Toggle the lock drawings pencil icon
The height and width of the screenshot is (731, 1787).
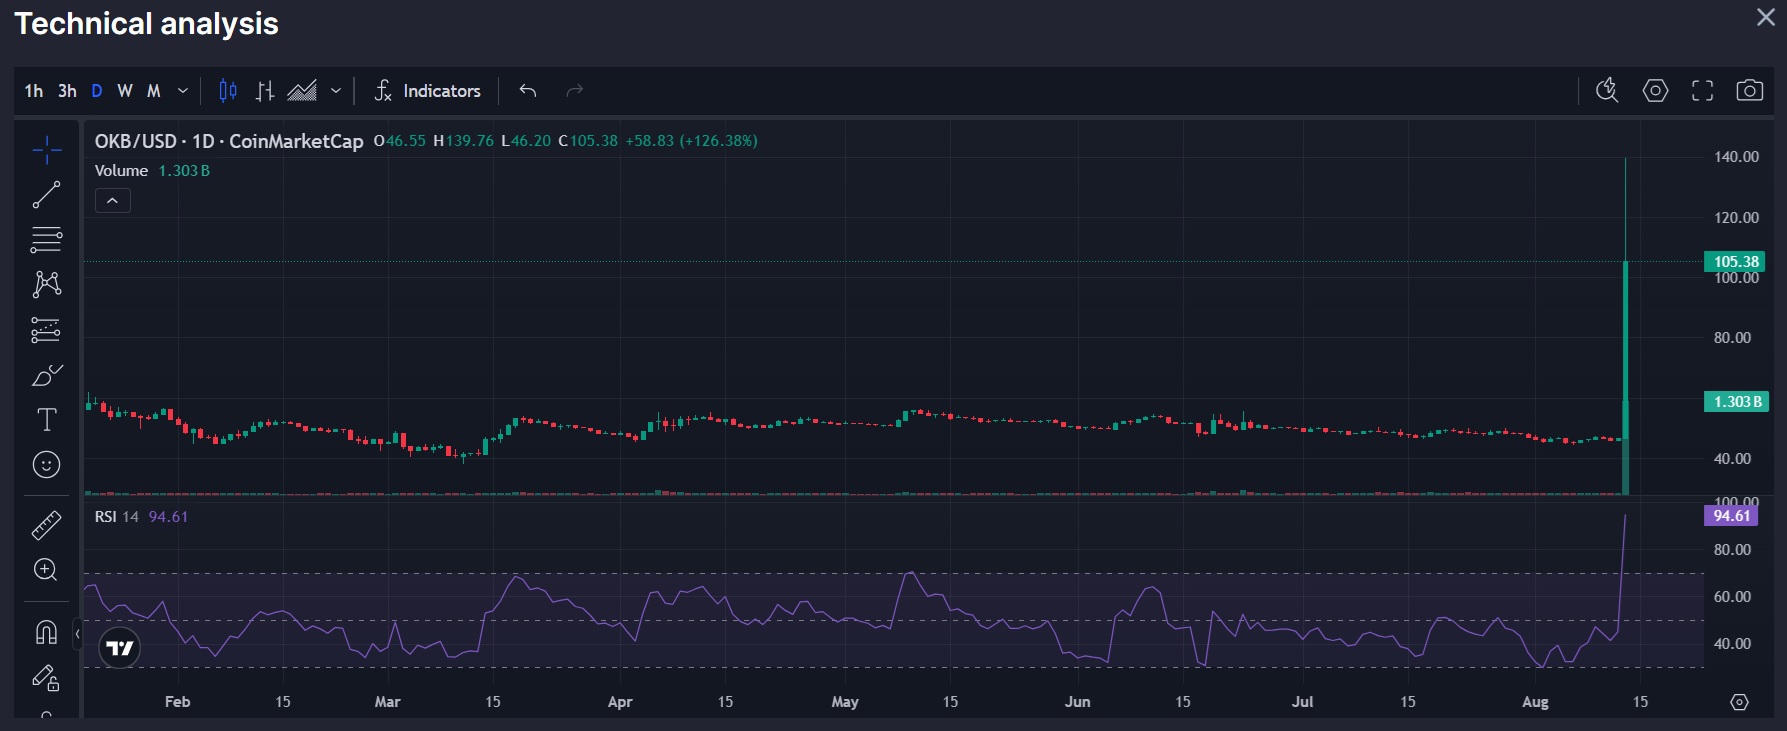[x=46, y=679]
